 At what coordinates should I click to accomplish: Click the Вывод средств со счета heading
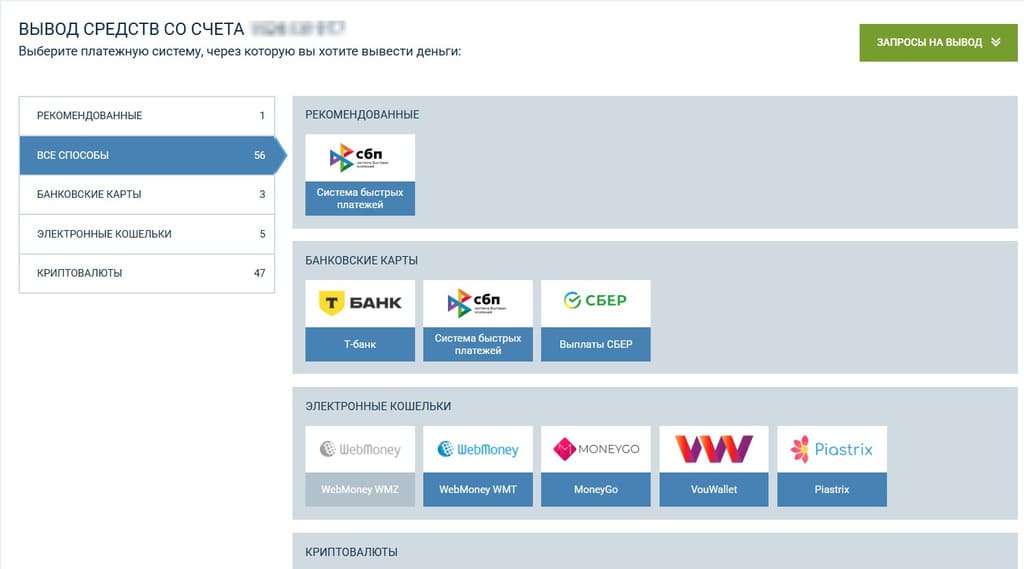tap(131, 29)
